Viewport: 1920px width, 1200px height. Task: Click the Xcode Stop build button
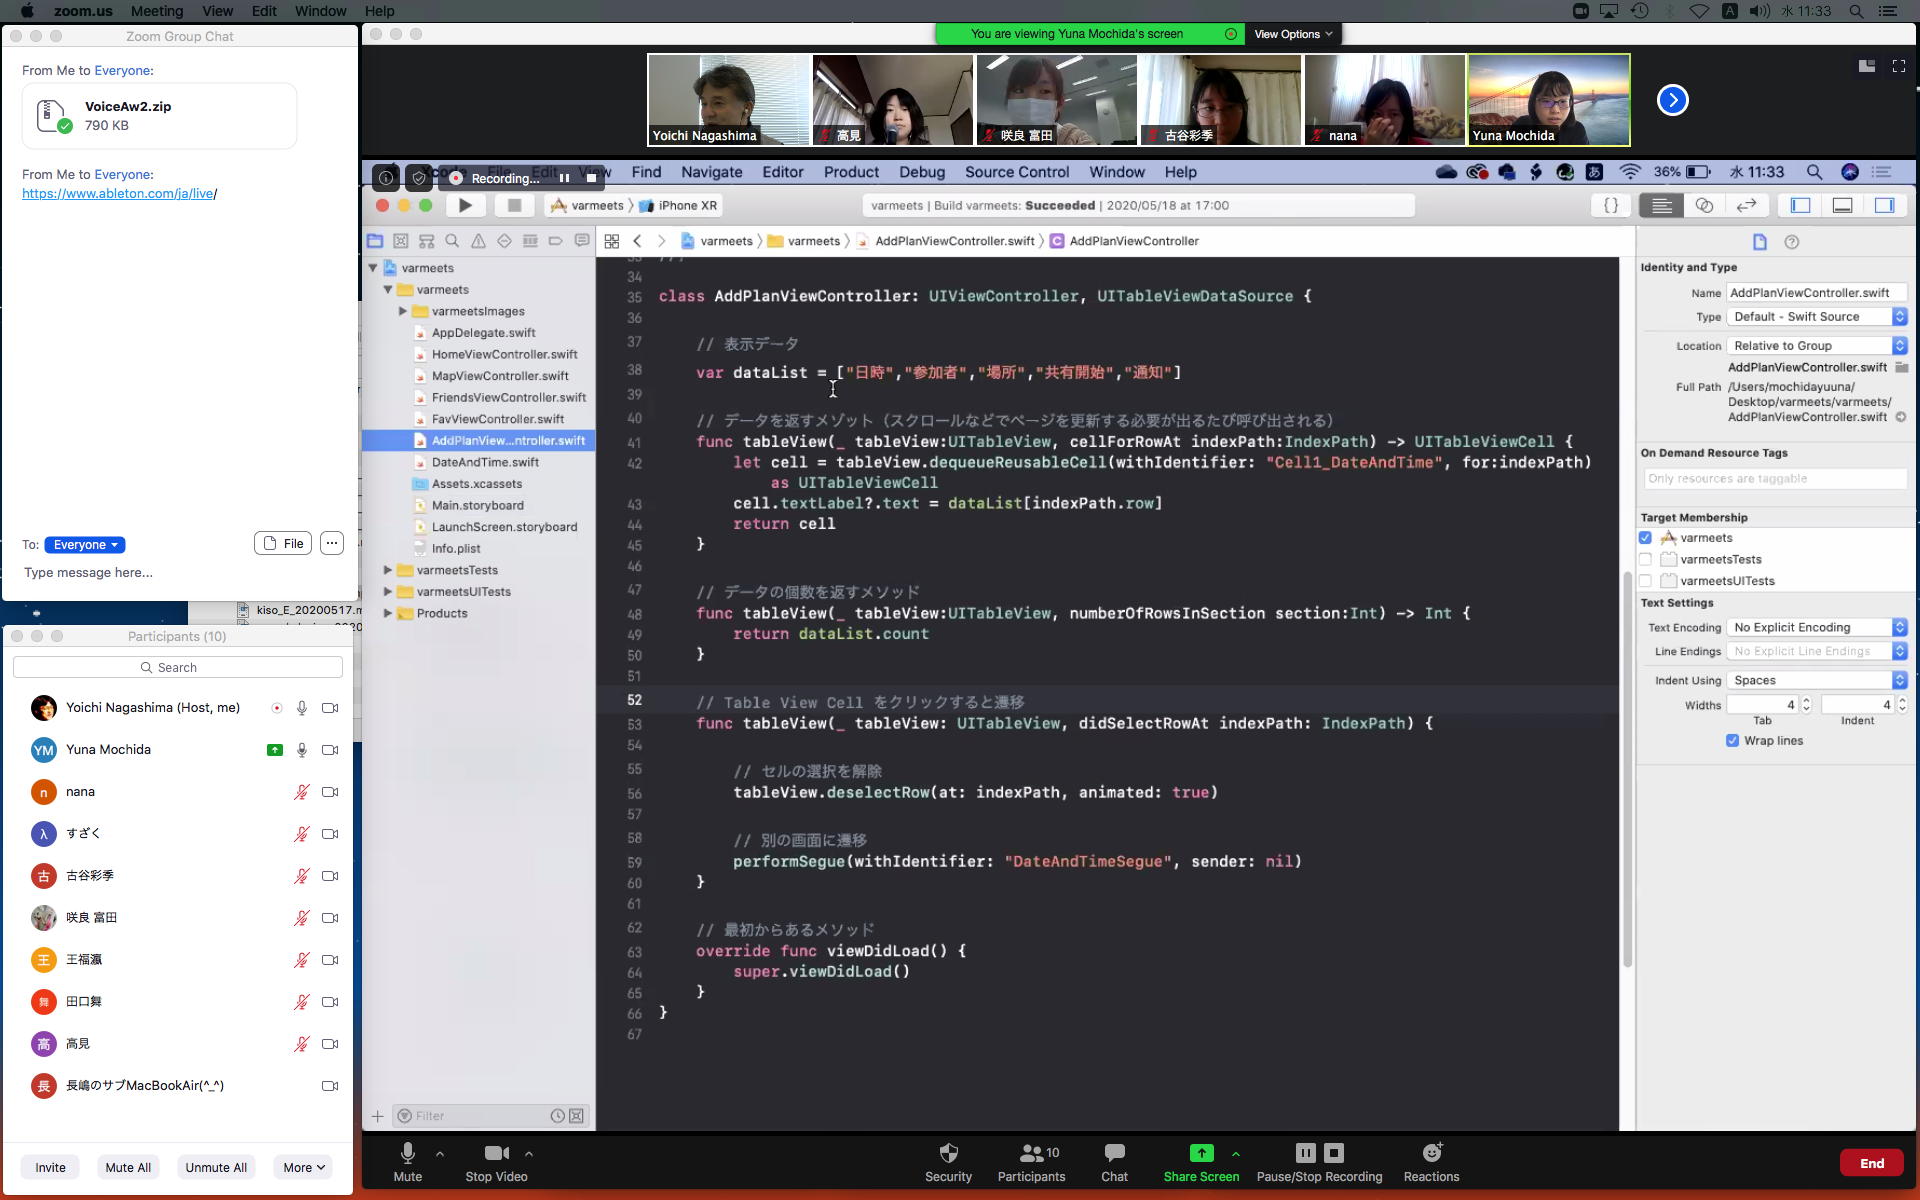[x=514, y=205]
